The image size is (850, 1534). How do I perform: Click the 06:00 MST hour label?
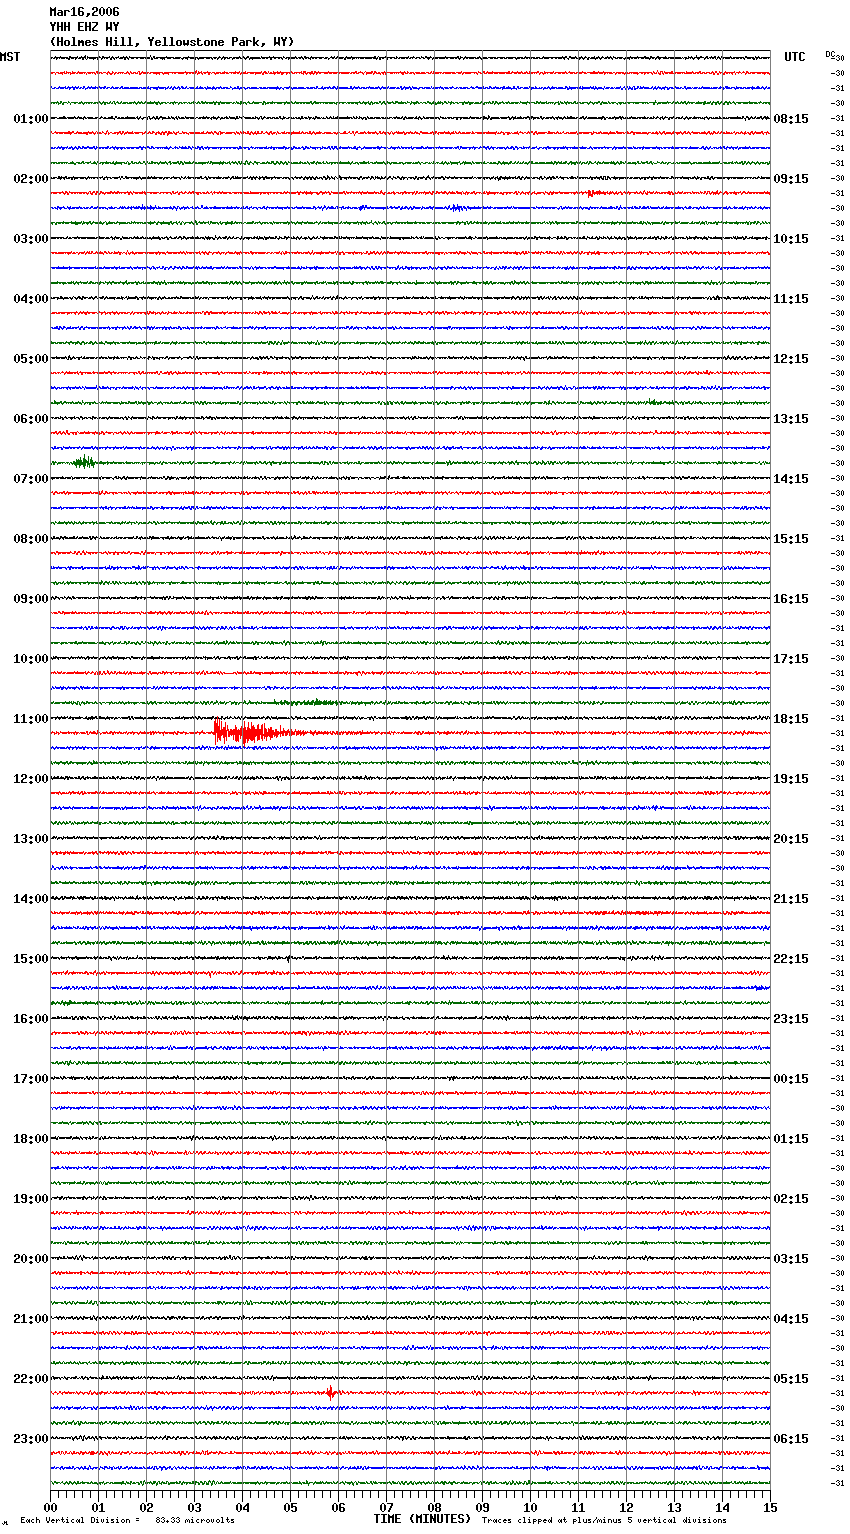point(31,419)
